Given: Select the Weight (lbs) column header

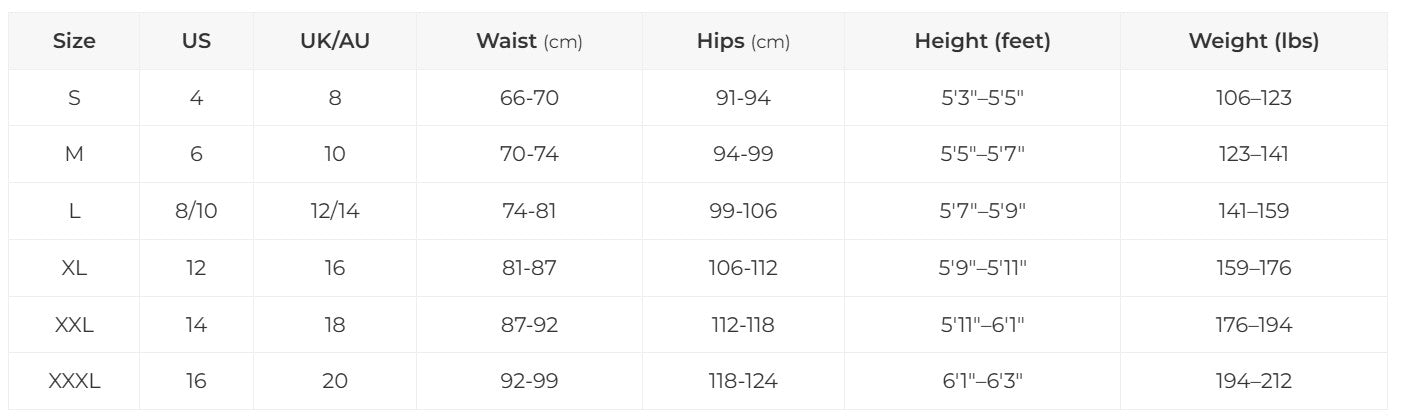Looking at the screenshot, I should point(1253,41).
